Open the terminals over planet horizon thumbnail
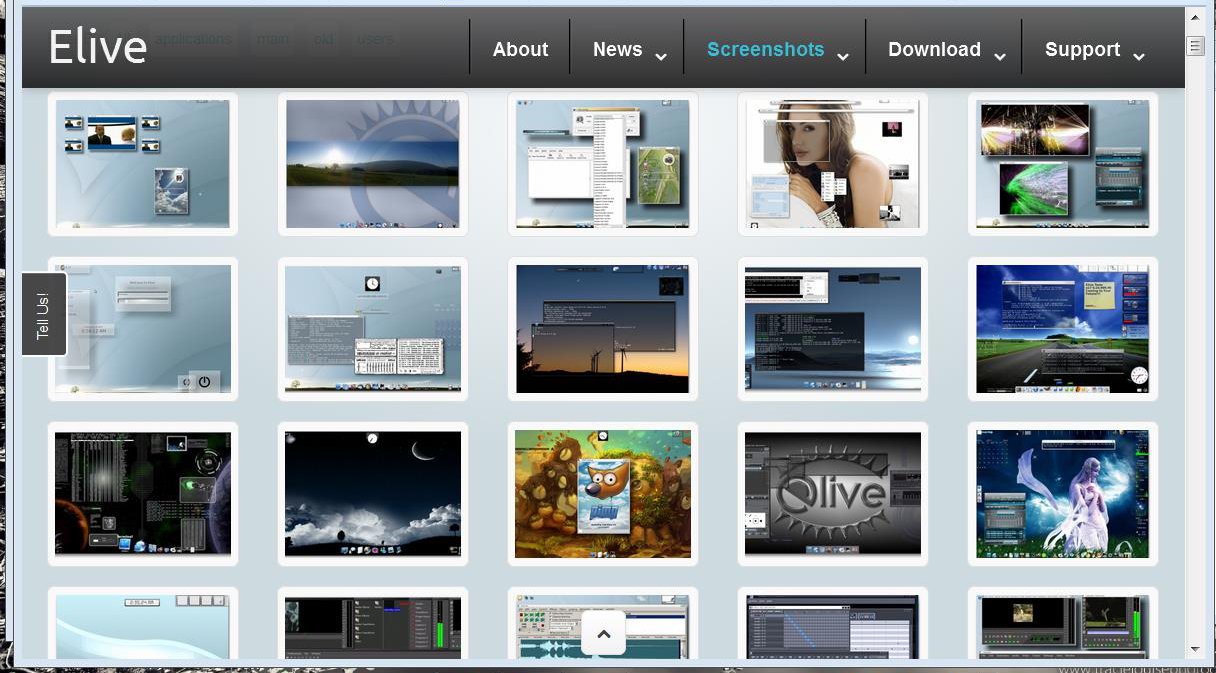The image size is (1216, 673). (x=833, y=329)
